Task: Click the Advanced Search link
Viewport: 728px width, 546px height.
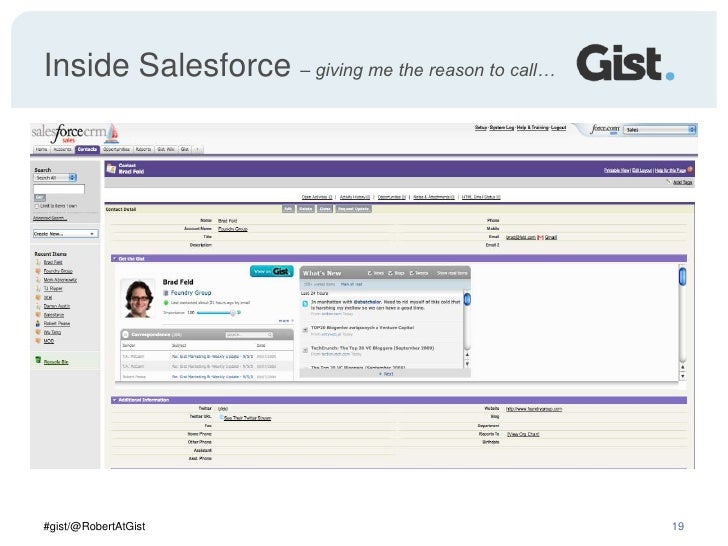Action: click(x=50, y=218)
